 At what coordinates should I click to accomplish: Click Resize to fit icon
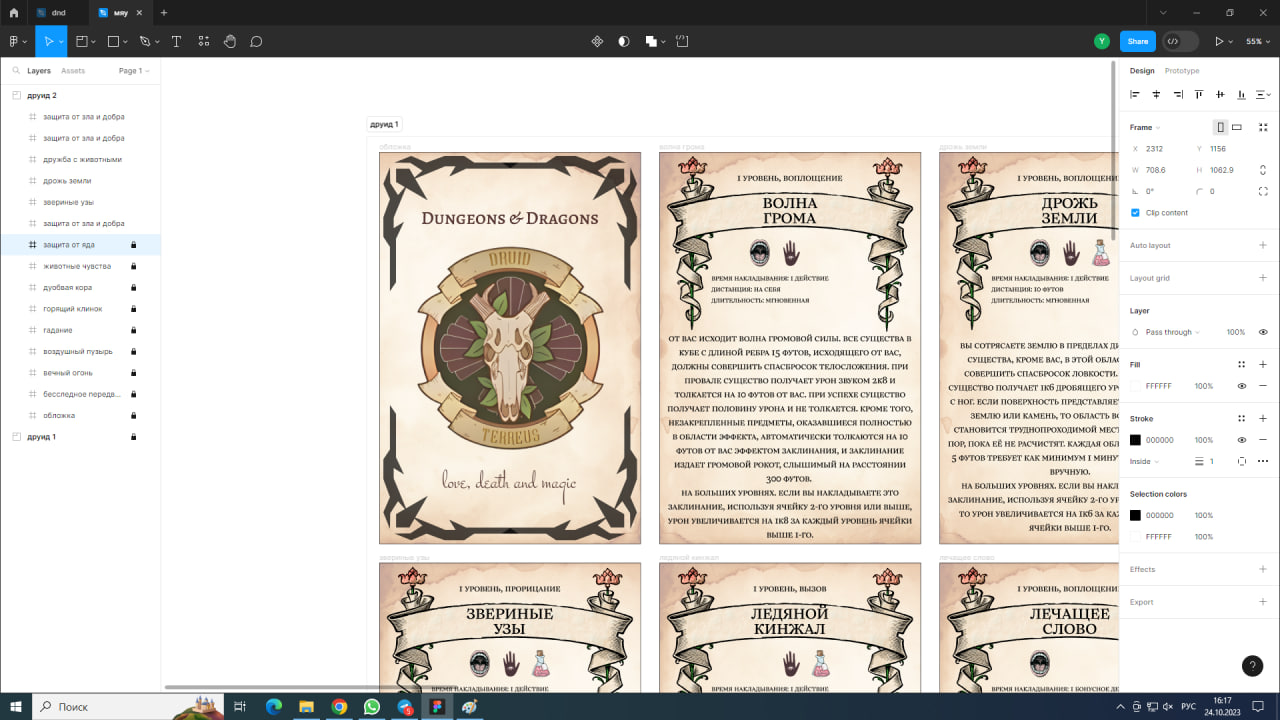(1263, 127)
